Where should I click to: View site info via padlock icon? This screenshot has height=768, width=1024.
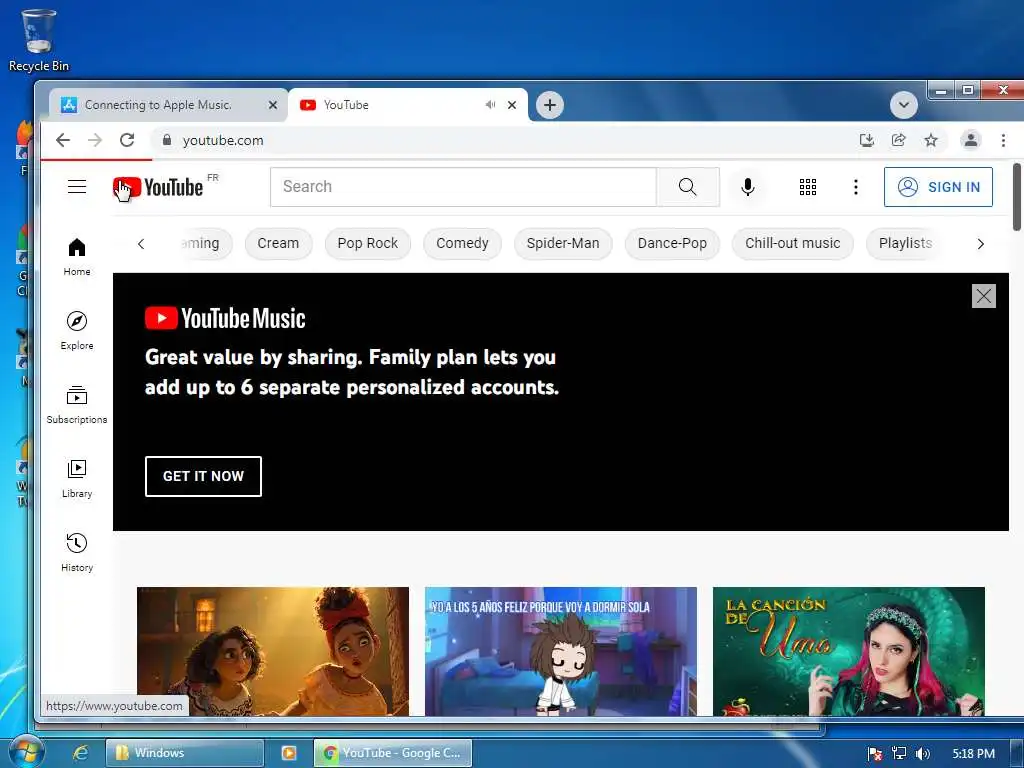(x=167, y=140)
